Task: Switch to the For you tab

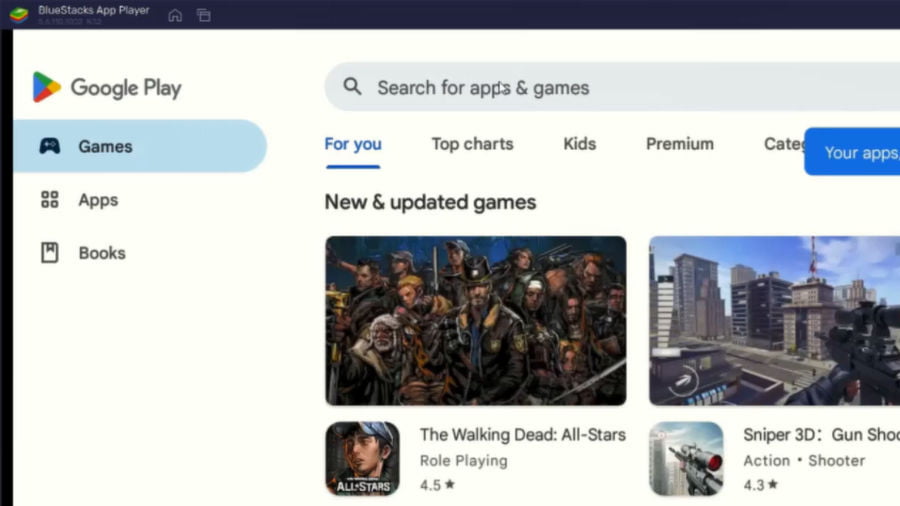Action: [x=353, y=144]
